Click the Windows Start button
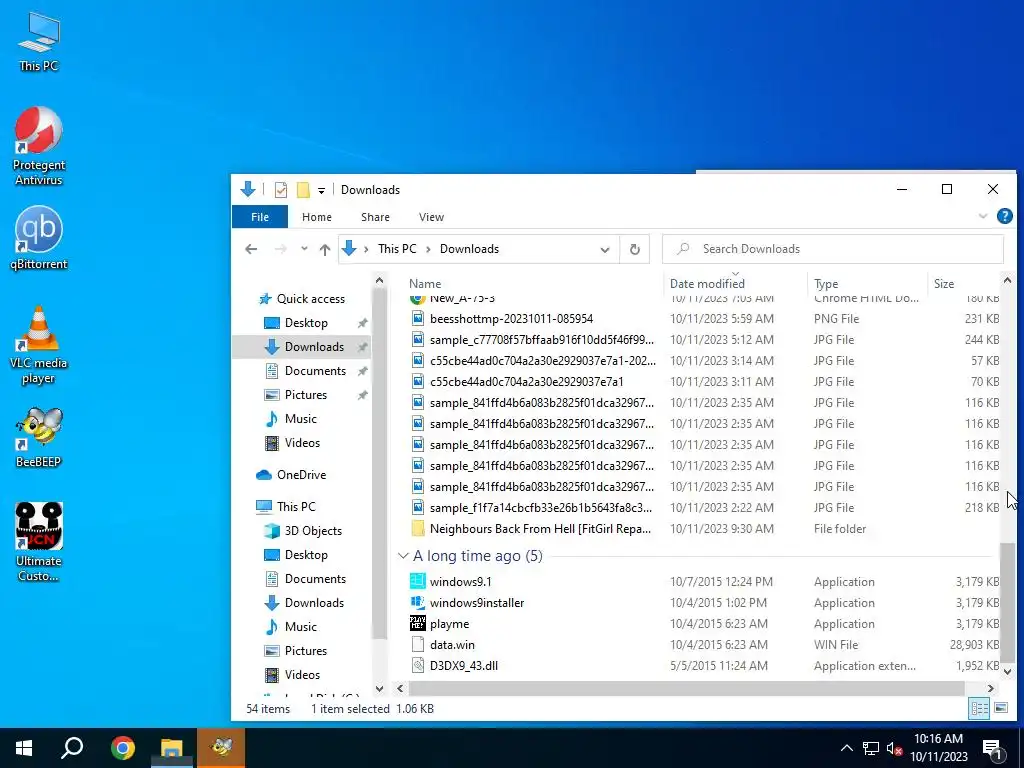This screenshot has width=1024, height=768. click(x=24, y=748)
